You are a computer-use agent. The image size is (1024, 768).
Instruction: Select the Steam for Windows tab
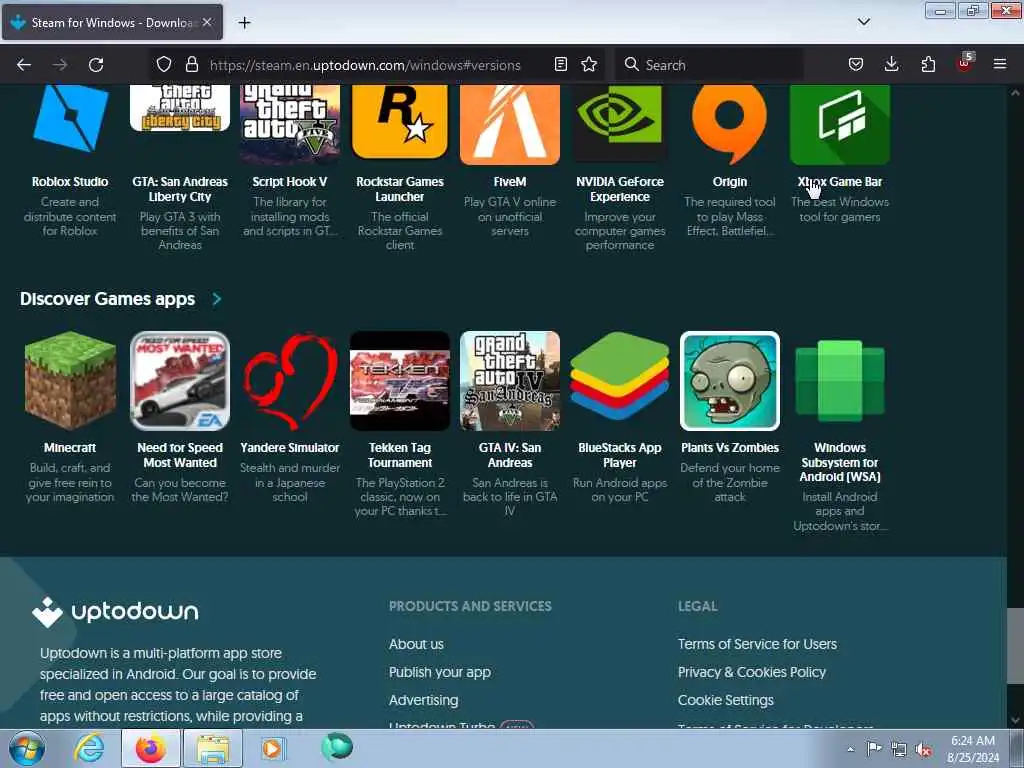112,22
